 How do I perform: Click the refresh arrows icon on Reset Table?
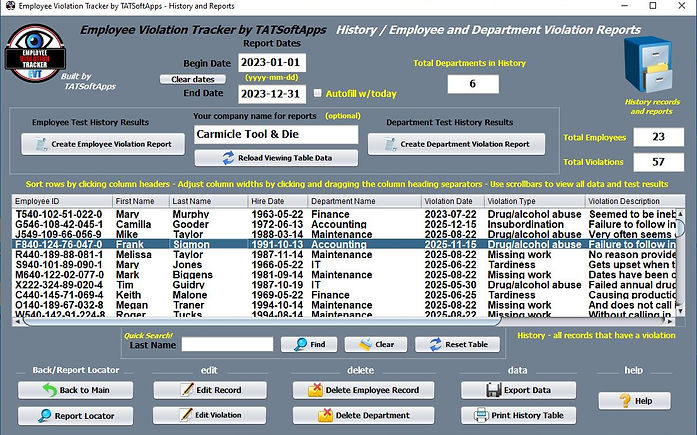click(x=435, y=344)
